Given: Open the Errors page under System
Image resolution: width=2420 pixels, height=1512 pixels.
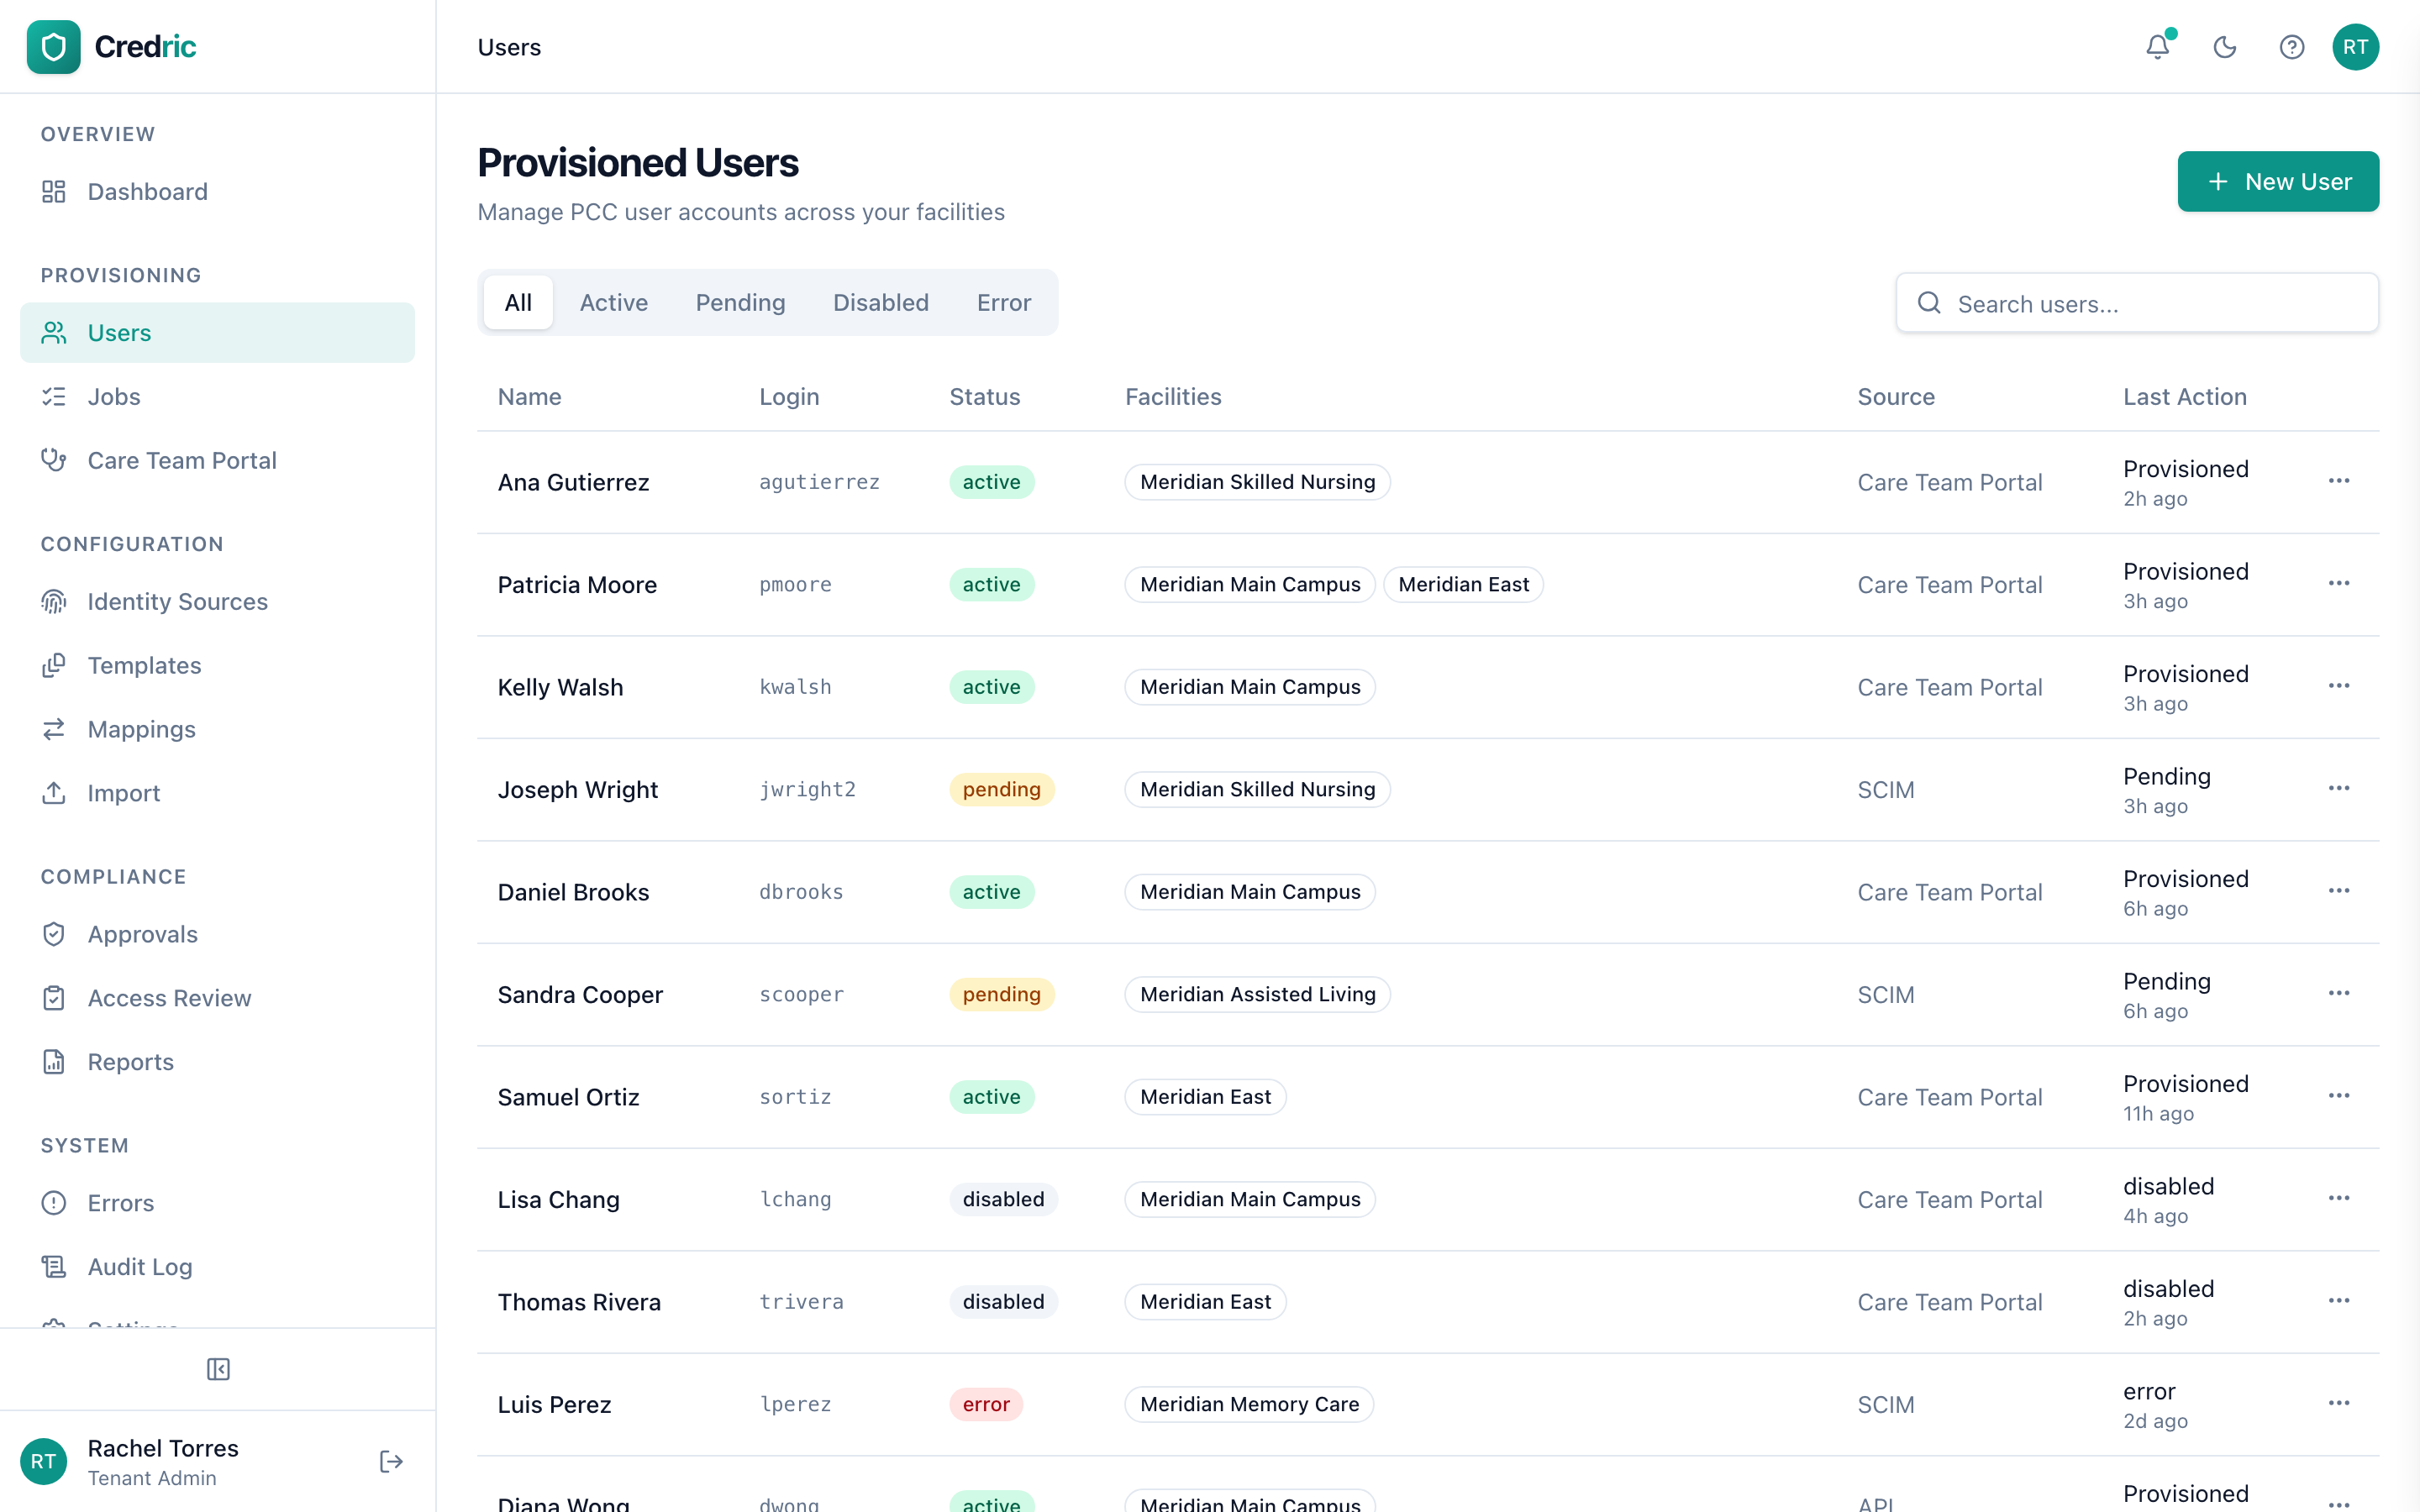Looking at the screenshot, I should click(121, 1203).
